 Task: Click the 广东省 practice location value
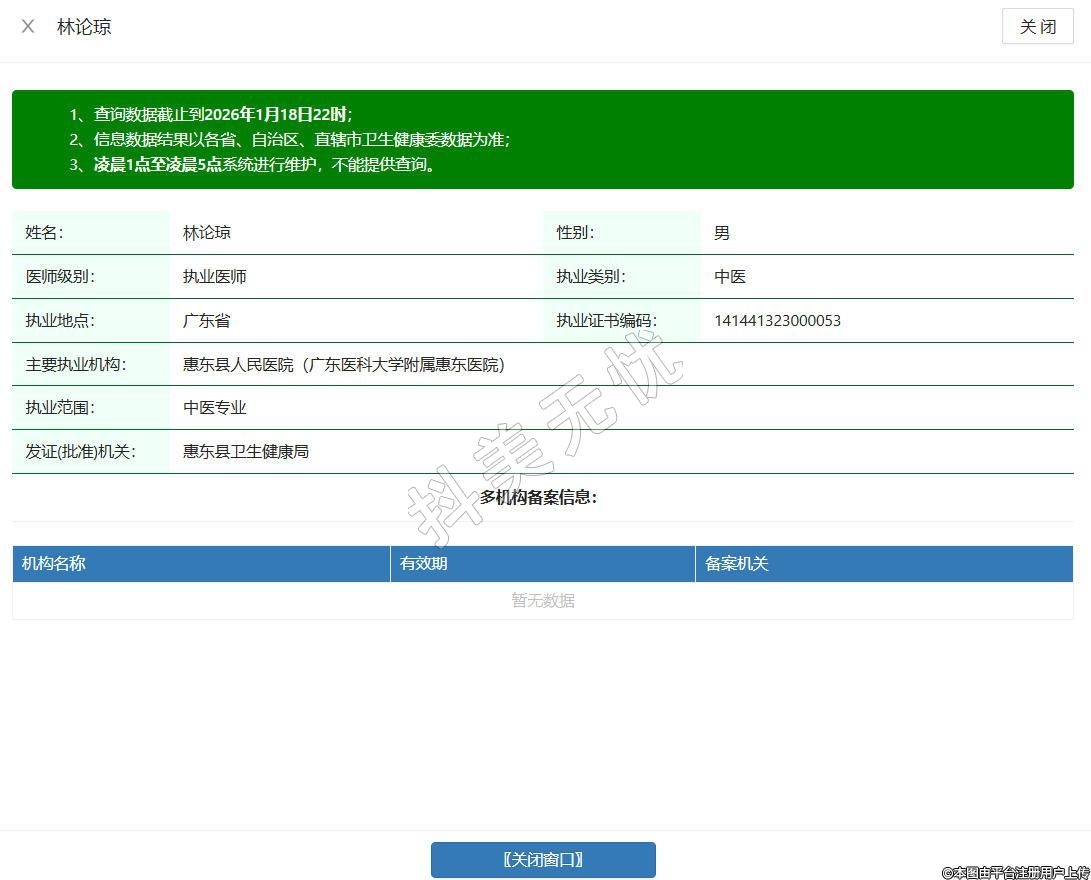pos(206,321)
